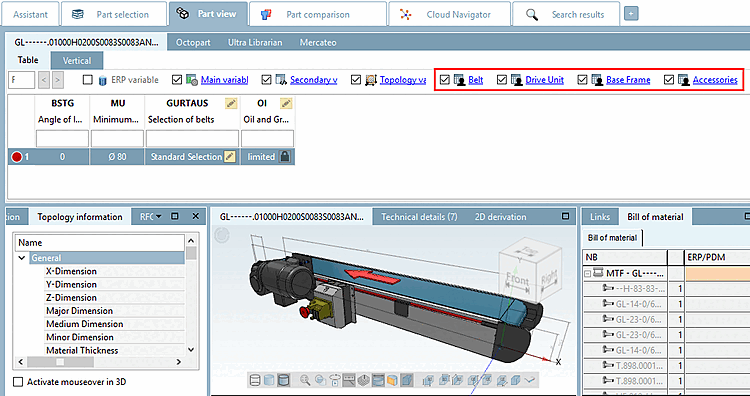This screenshot has height=396, width=750.
Task: Open the Belt link
Action: point(475,80)
